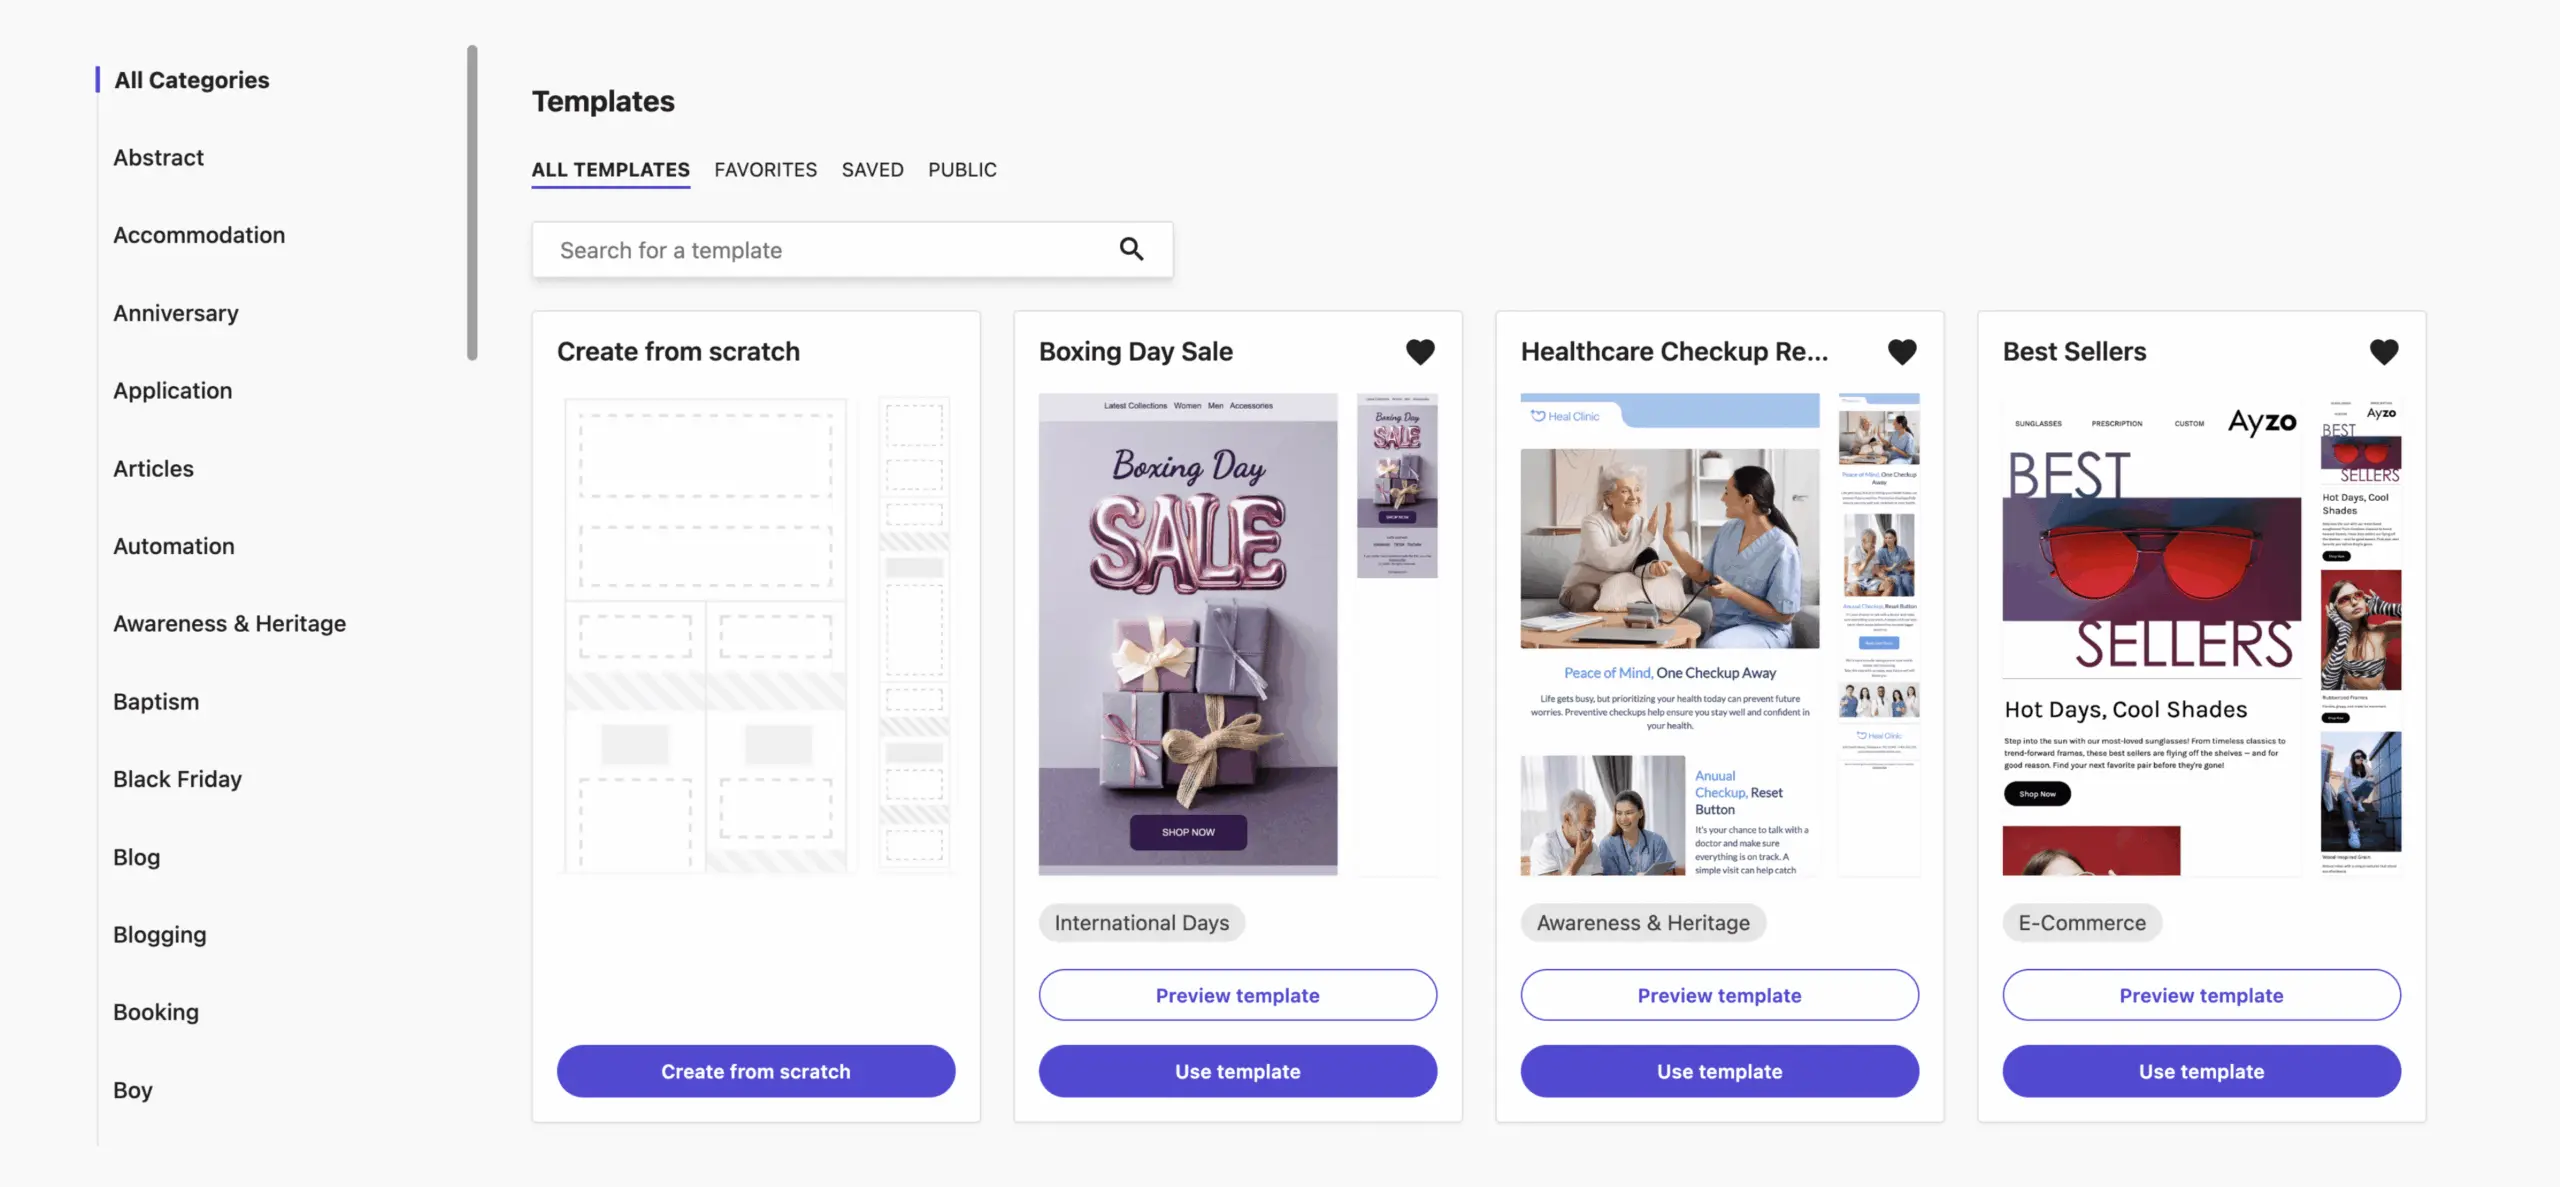Open the Awareness & Heritage category
This screenshot has width=2560, height=1187.
(230, 623)
